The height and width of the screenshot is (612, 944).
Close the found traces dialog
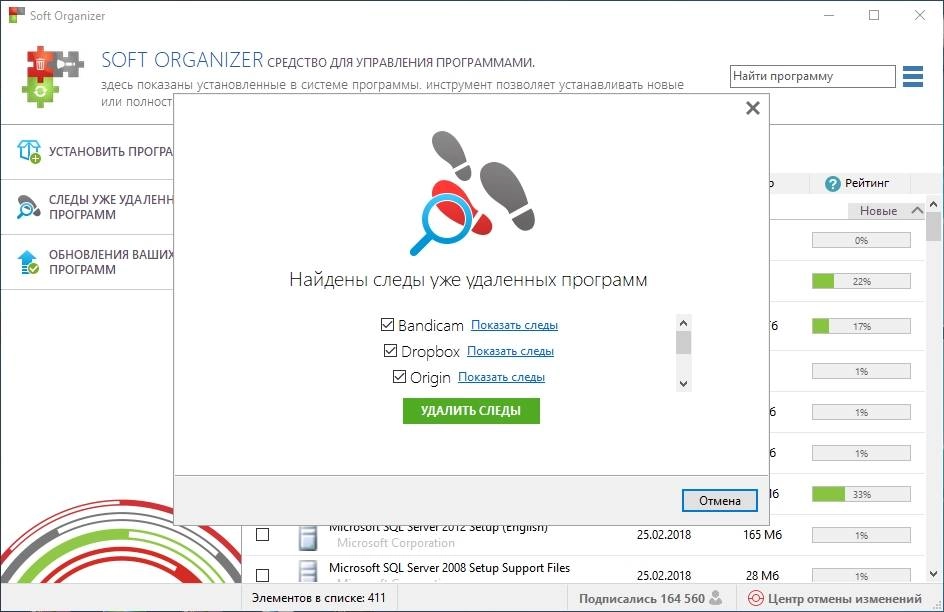[x=753, y=108]
